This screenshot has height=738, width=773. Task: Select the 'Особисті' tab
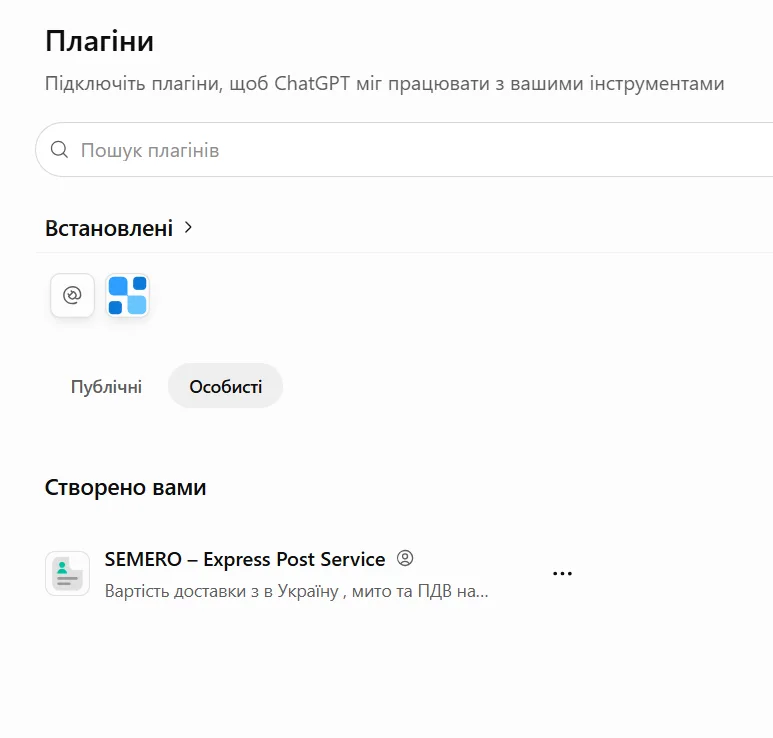coord(226,387)
